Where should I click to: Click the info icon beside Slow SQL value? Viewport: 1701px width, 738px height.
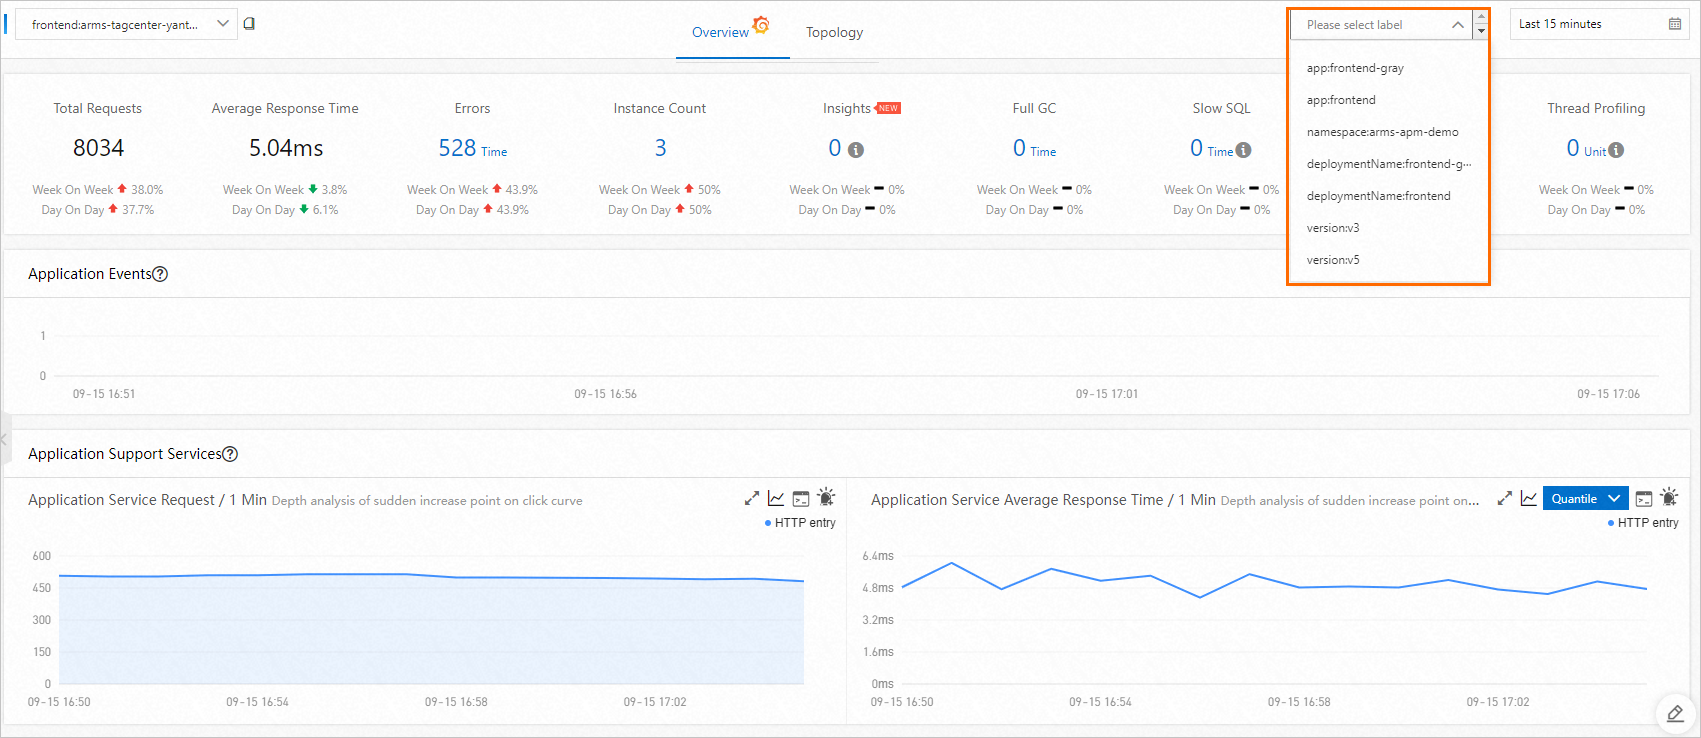pos(1243,150)
